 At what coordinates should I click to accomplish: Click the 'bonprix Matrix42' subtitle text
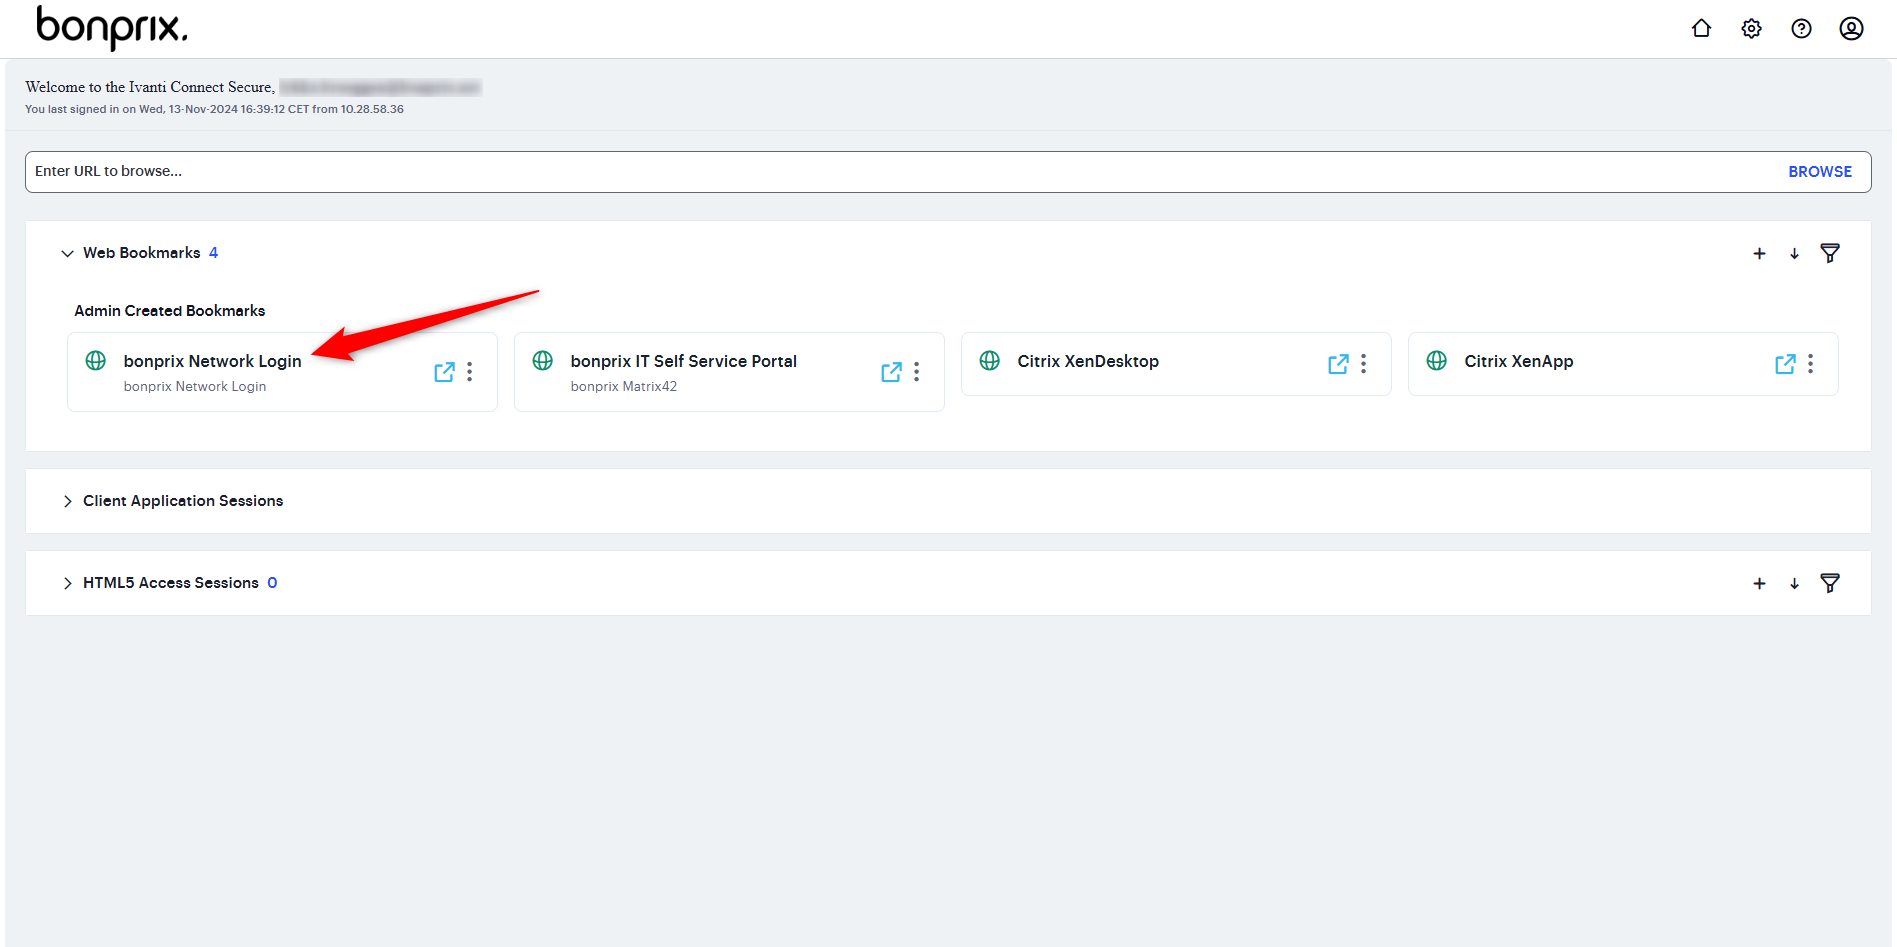tap(624, 387)
